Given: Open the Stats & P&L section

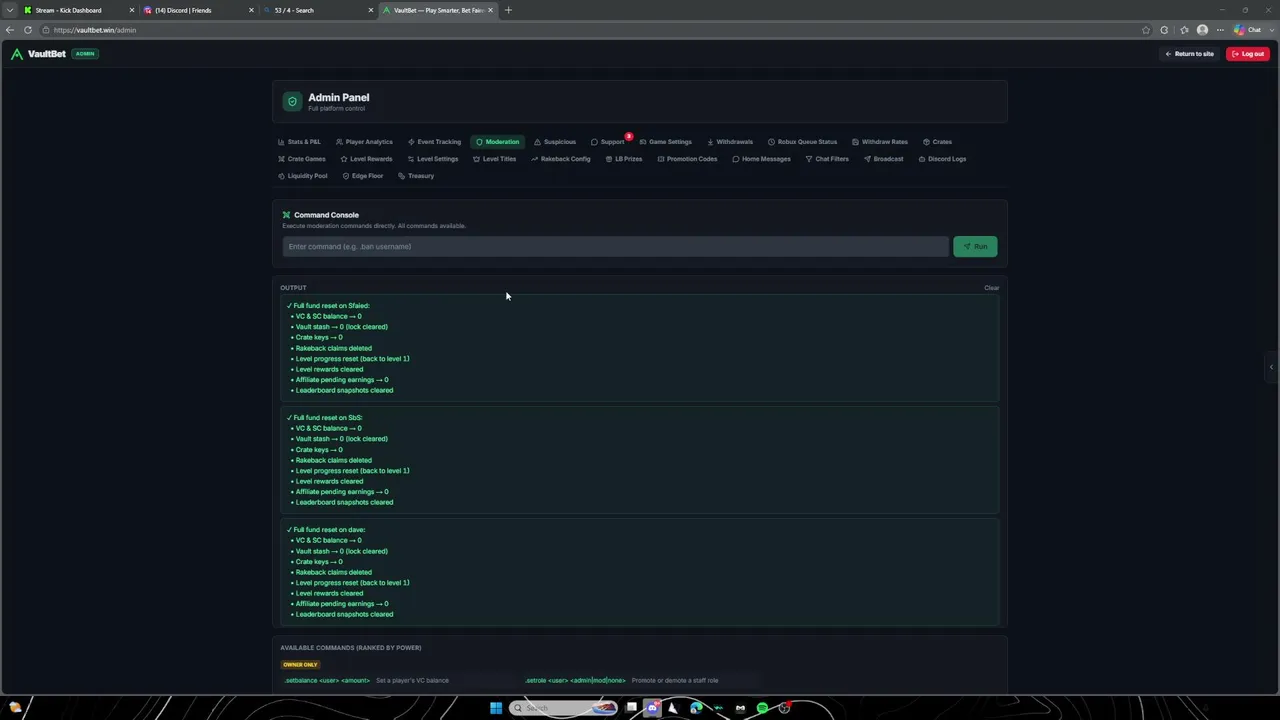Looking at the screenshot, I should coord(299,142).
